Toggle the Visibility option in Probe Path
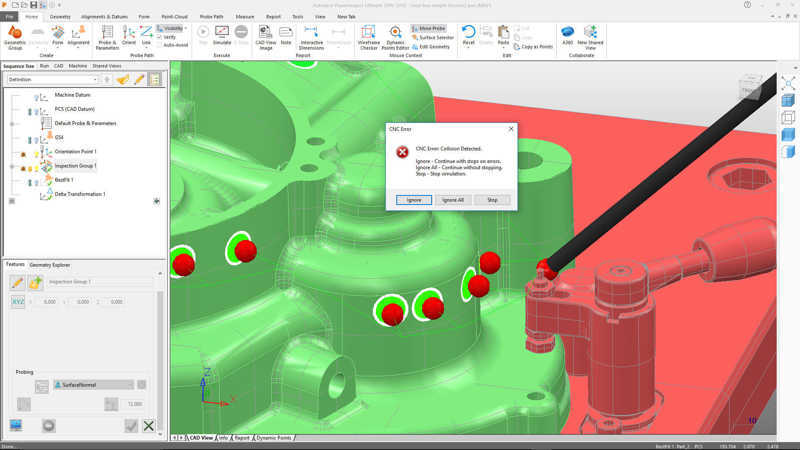 [x=160, y=28]
